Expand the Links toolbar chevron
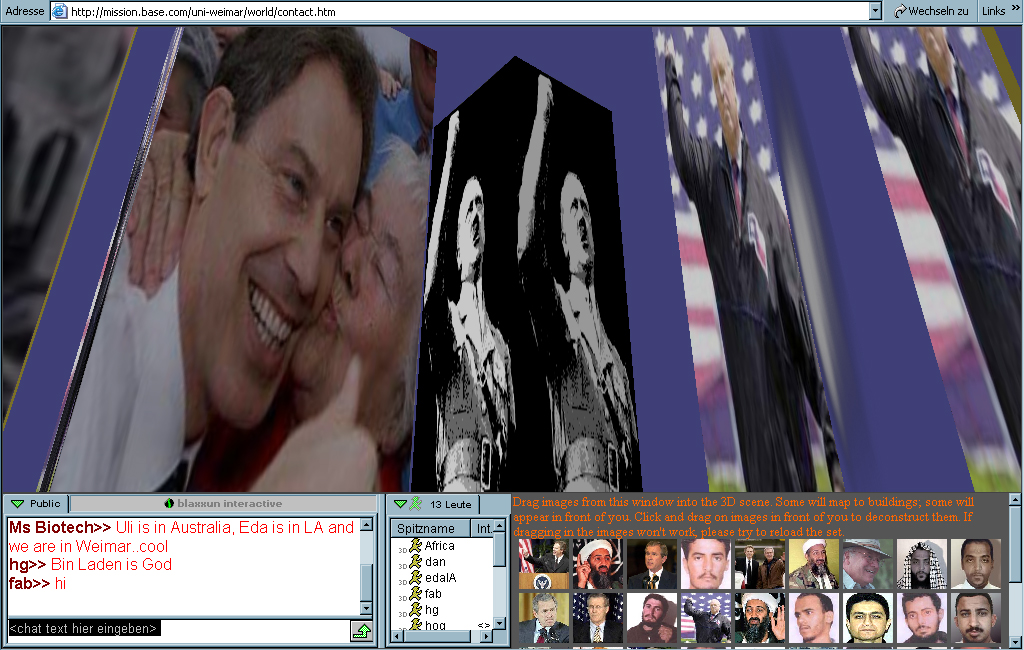Viewport: 1024px width, 650px height. [x=1014, y=11]
